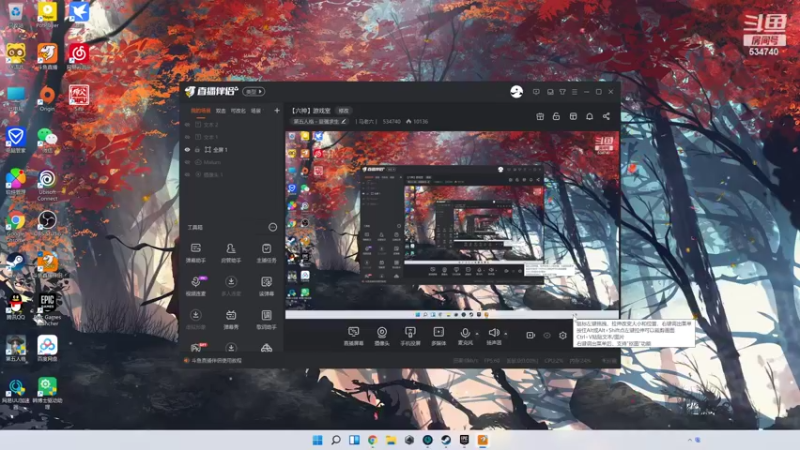The width and height of the screenshot is (800, 450).
Task: Add a 摄像头 camera source
Action: point(382,336)
